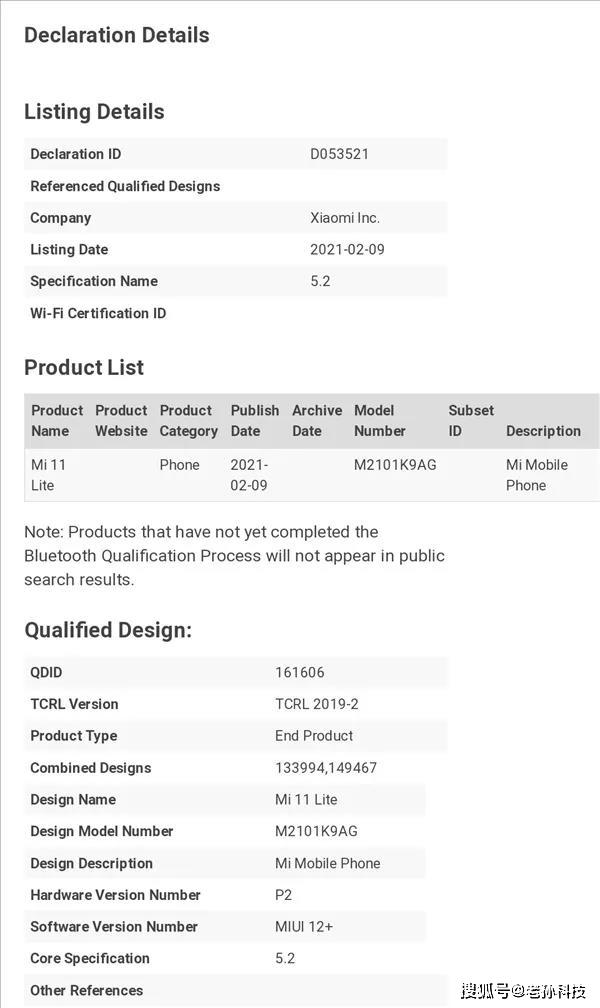Click the Hardware Version Number P2 value

(284, 895)
